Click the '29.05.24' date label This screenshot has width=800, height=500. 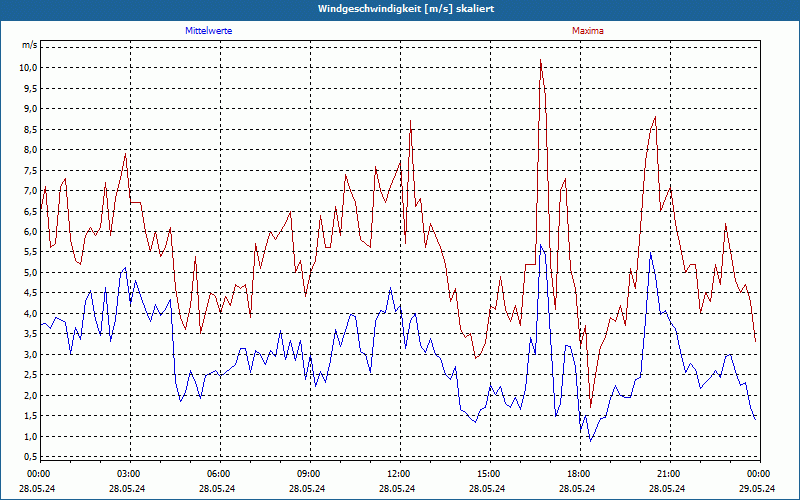(x=757, y=488)
